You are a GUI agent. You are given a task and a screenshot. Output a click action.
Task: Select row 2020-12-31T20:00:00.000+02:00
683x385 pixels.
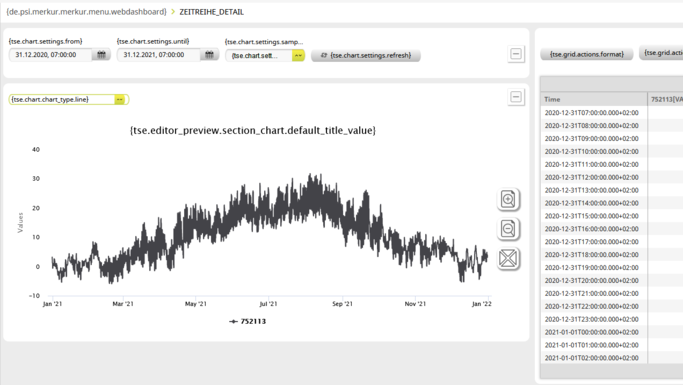pyautogui.click(x=612, y=280)
